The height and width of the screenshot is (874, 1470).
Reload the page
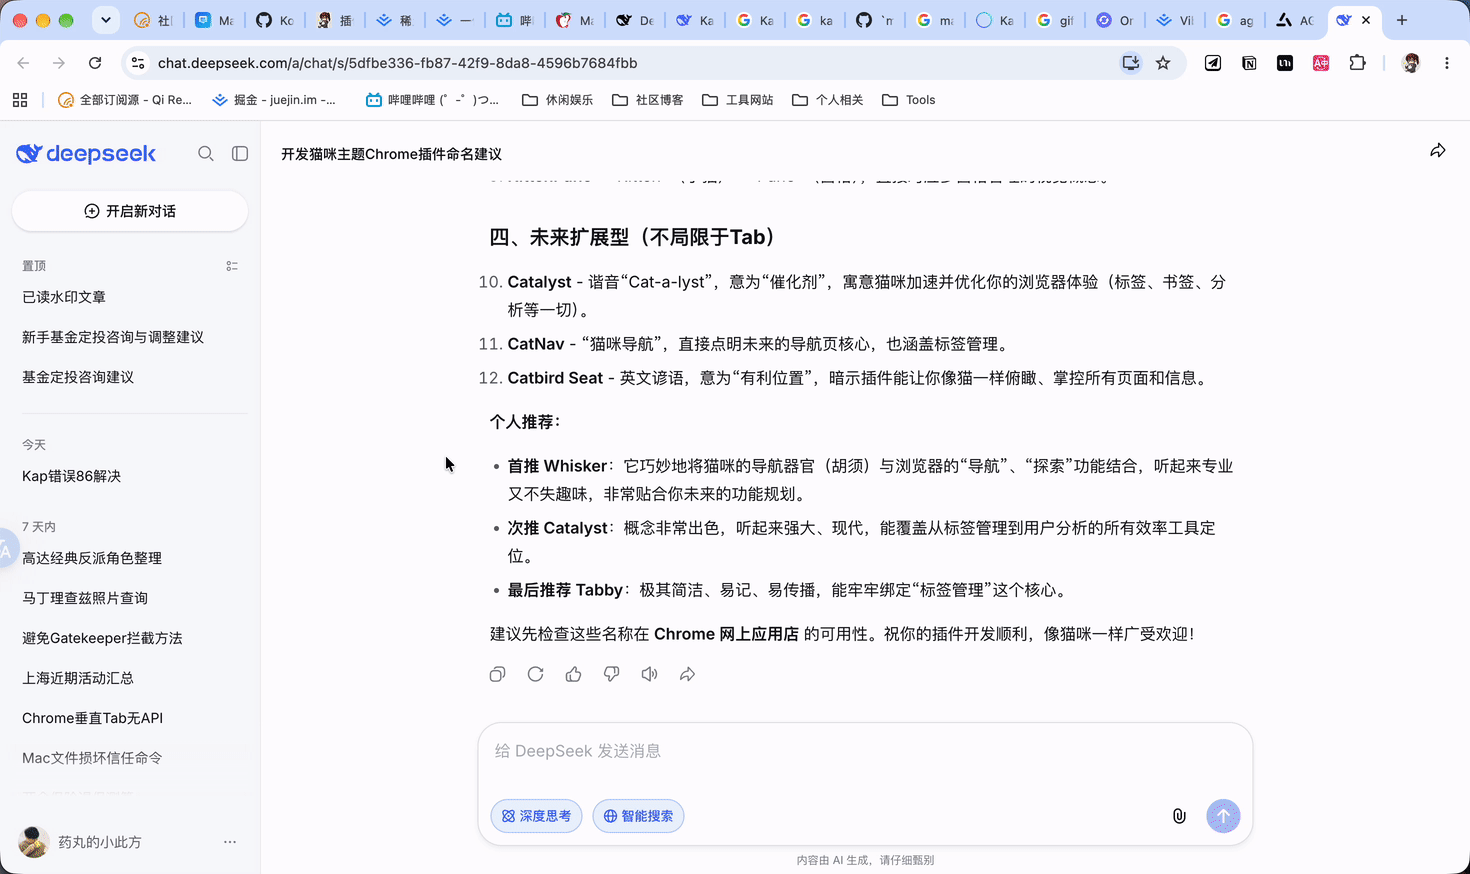tap(95, 63)
